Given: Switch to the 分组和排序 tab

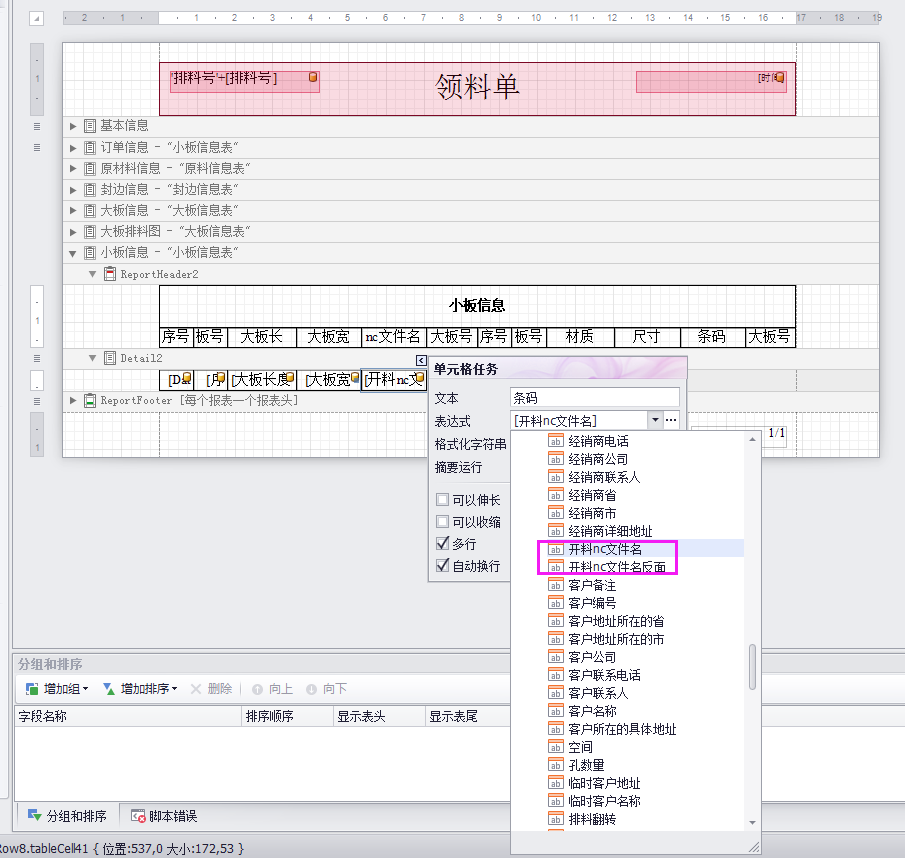Looking at the screenshot, I should pyautogui.click(x=67, y=816).
